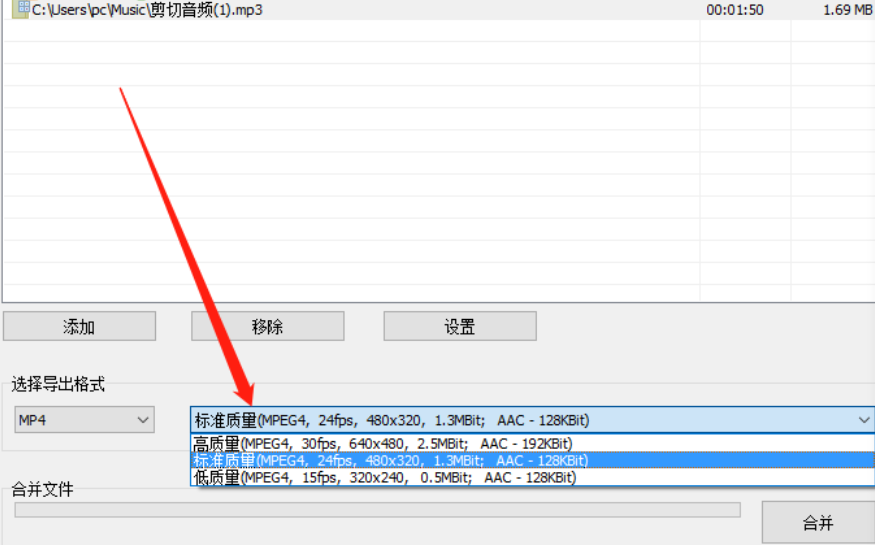Select 标准质量 480x320 option in list
This screenshot has height=545, width=875.
532,461
